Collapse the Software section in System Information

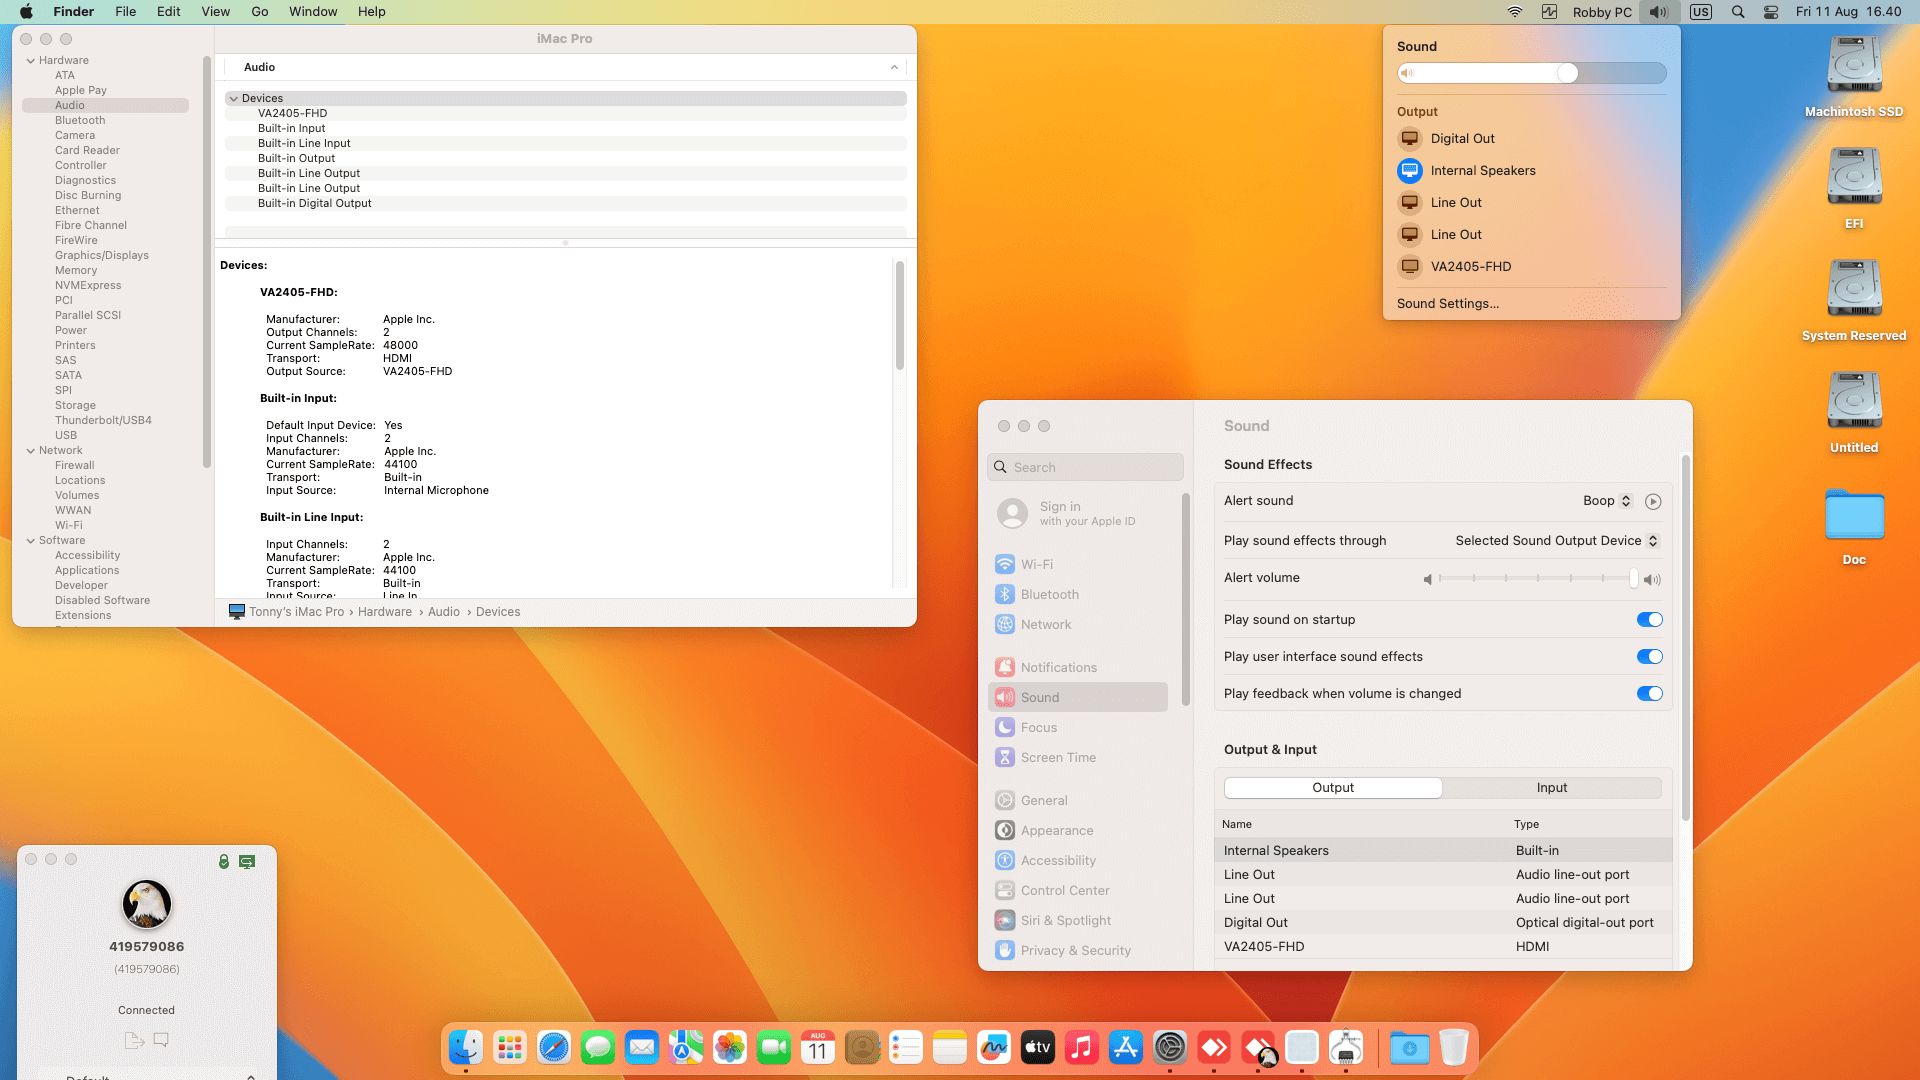coord(30,541)
